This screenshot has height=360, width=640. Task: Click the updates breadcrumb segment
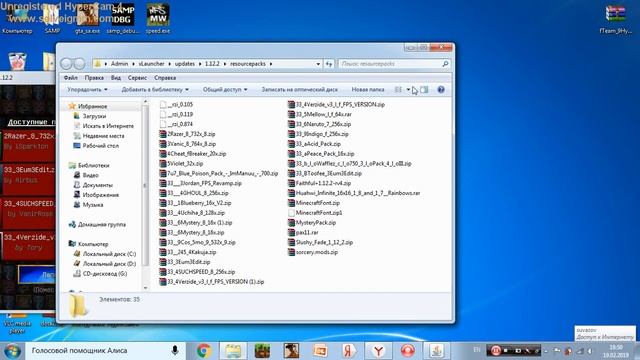coord(185,64)
